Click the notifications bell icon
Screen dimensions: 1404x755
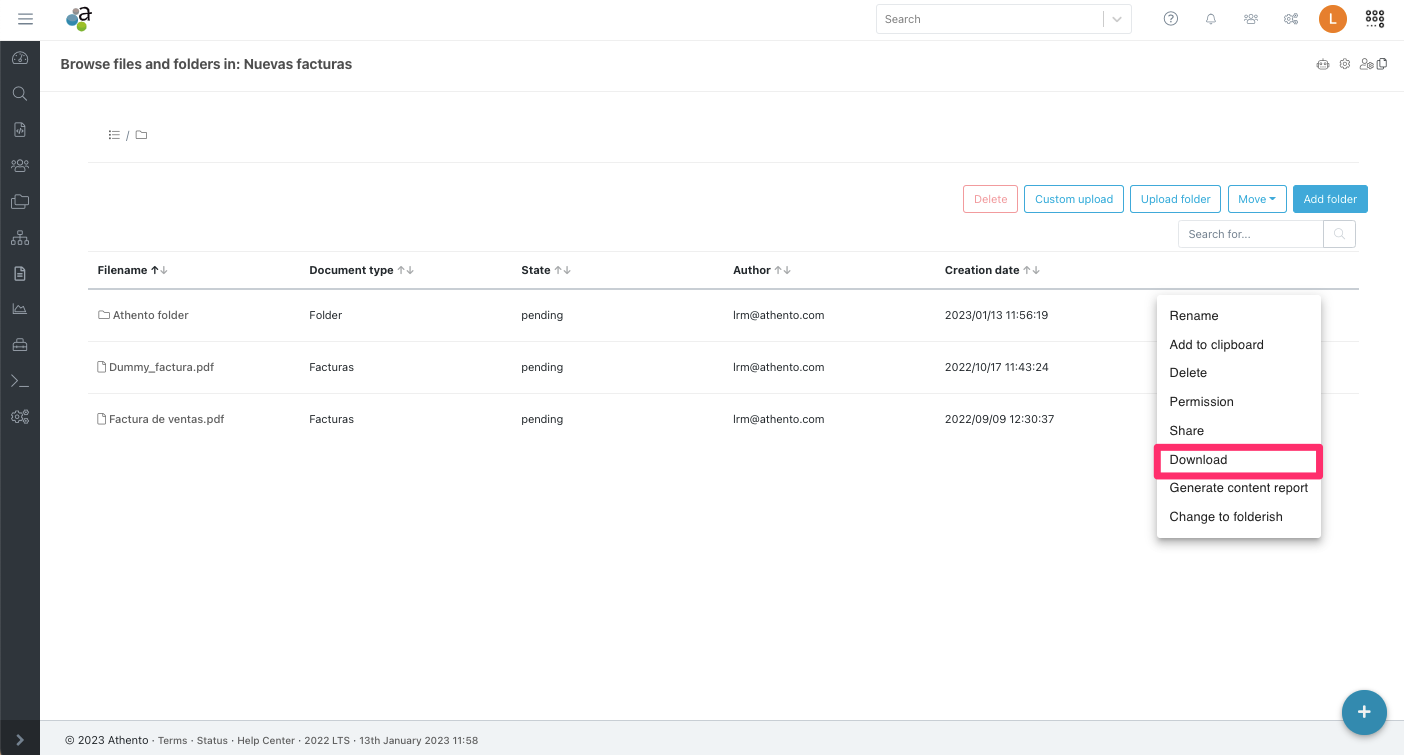click(x=1211, y=19)
